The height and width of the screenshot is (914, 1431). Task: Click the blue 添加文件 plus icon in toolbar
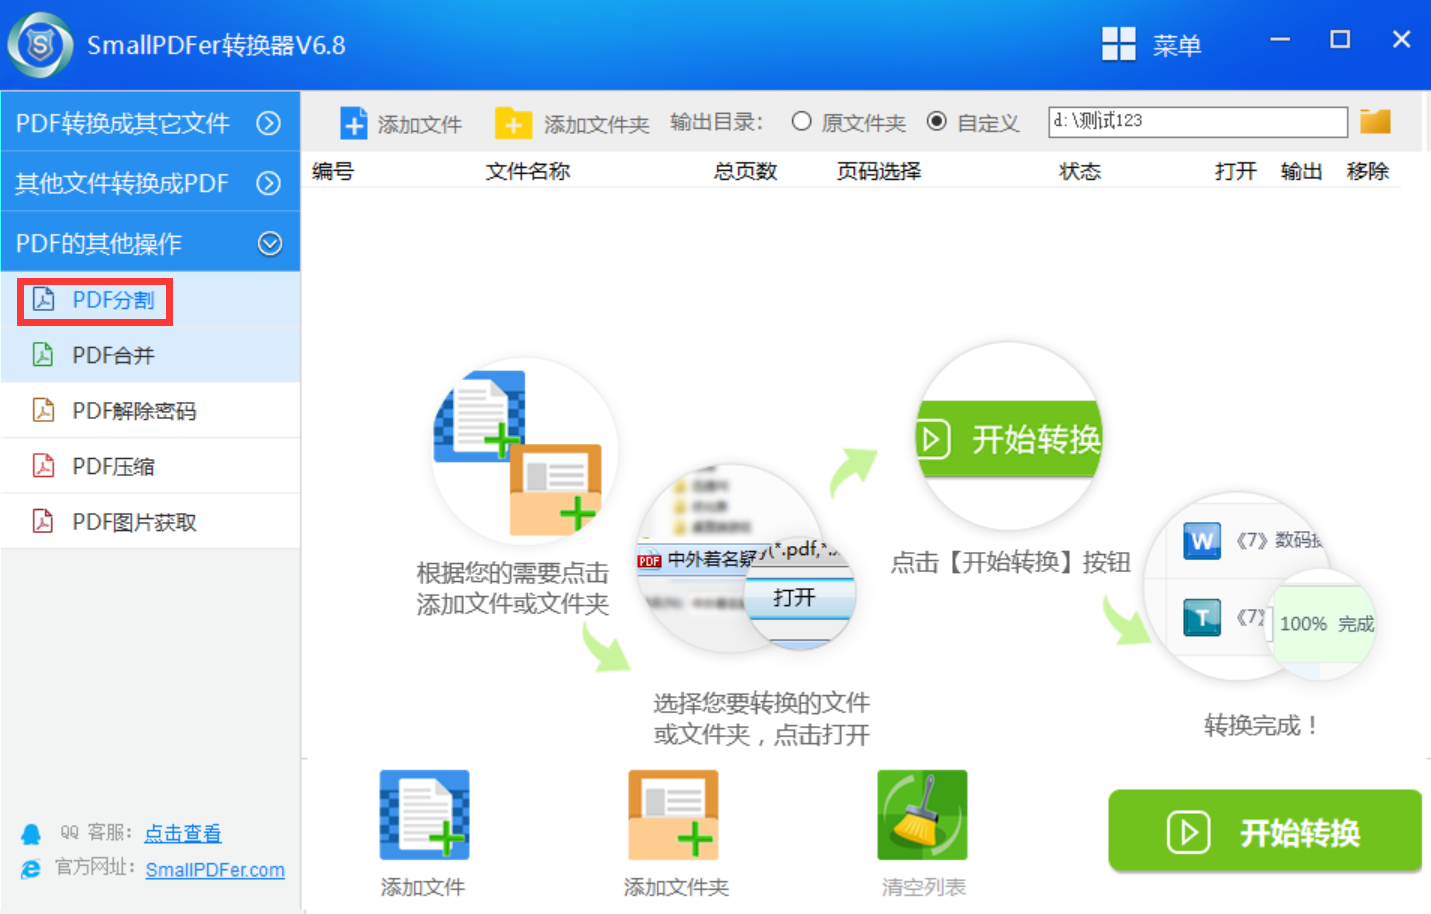[x=353, y=123]
